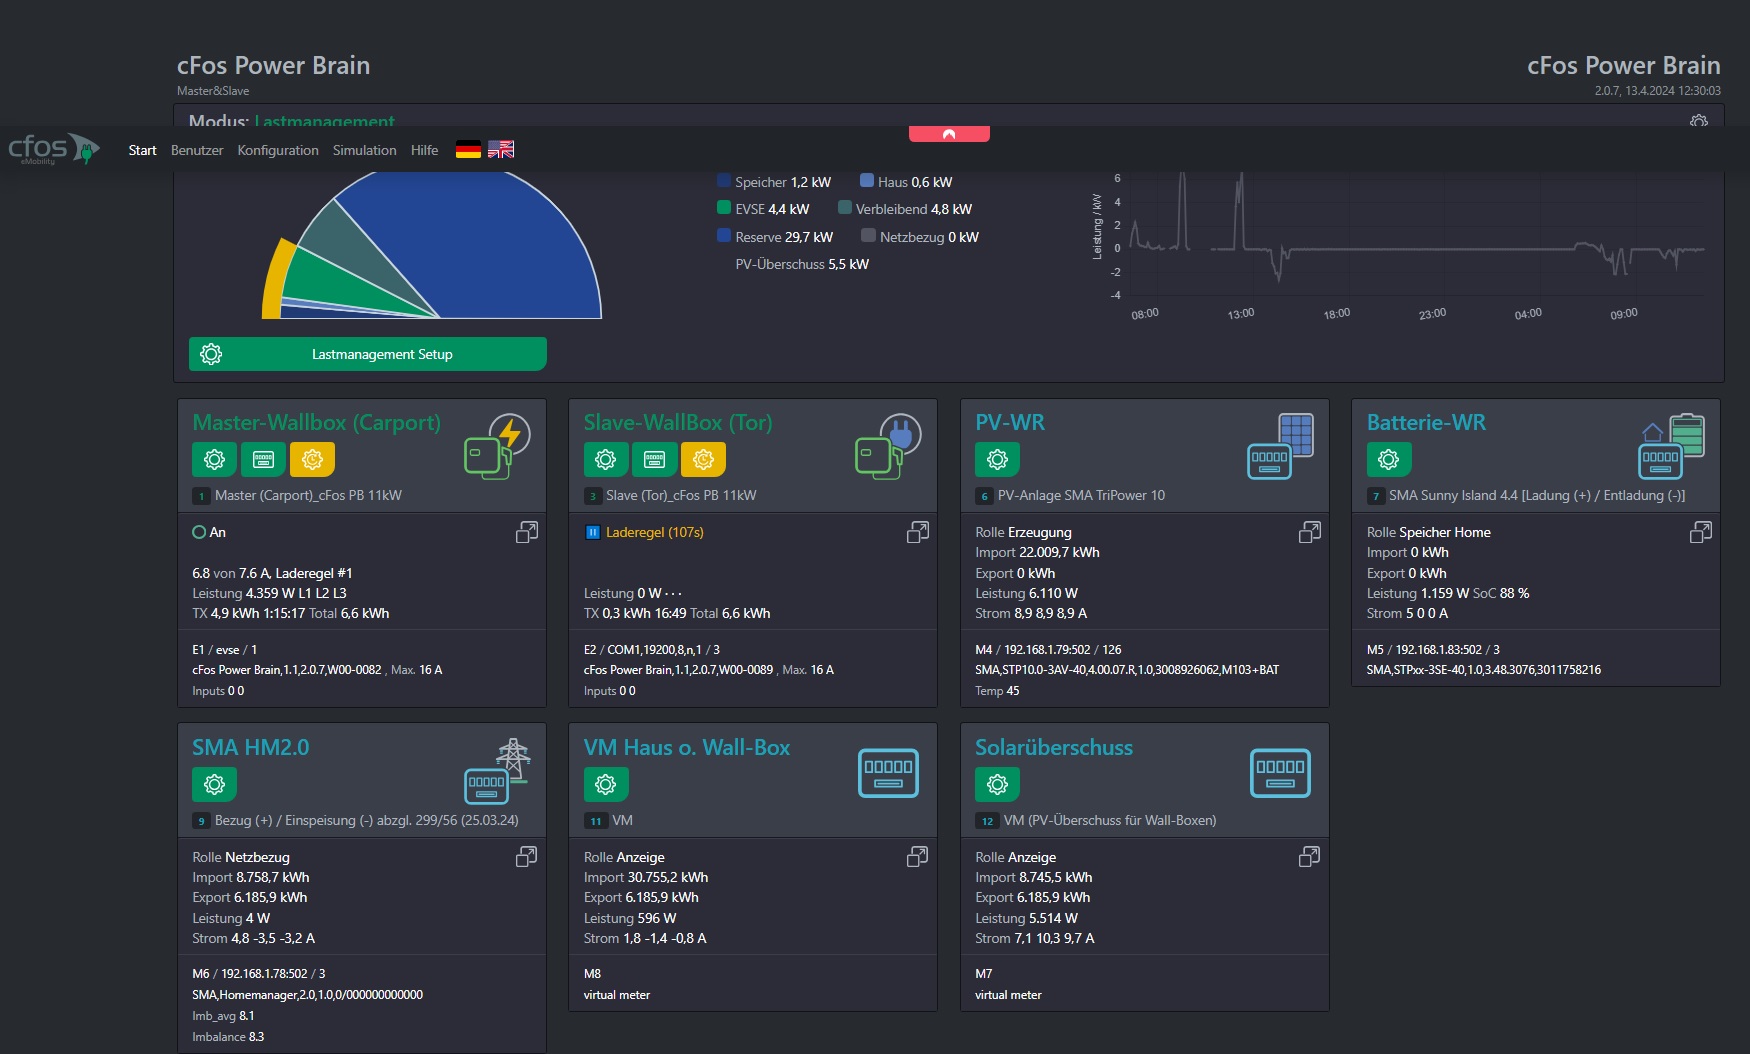Image resolution: width=1750 pixels, height=1054 pixels.
Task: Switch language to German flag
Action: (x=468, y=150)
